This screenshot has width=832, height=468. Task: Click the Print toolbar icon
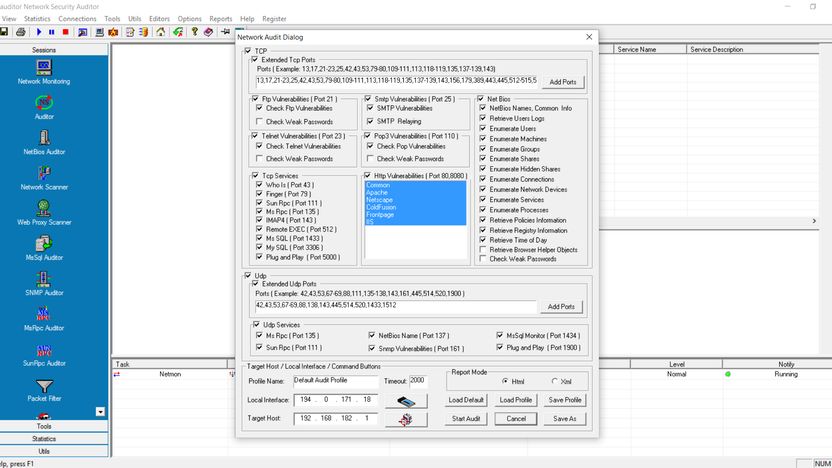[x=21, y=32]
